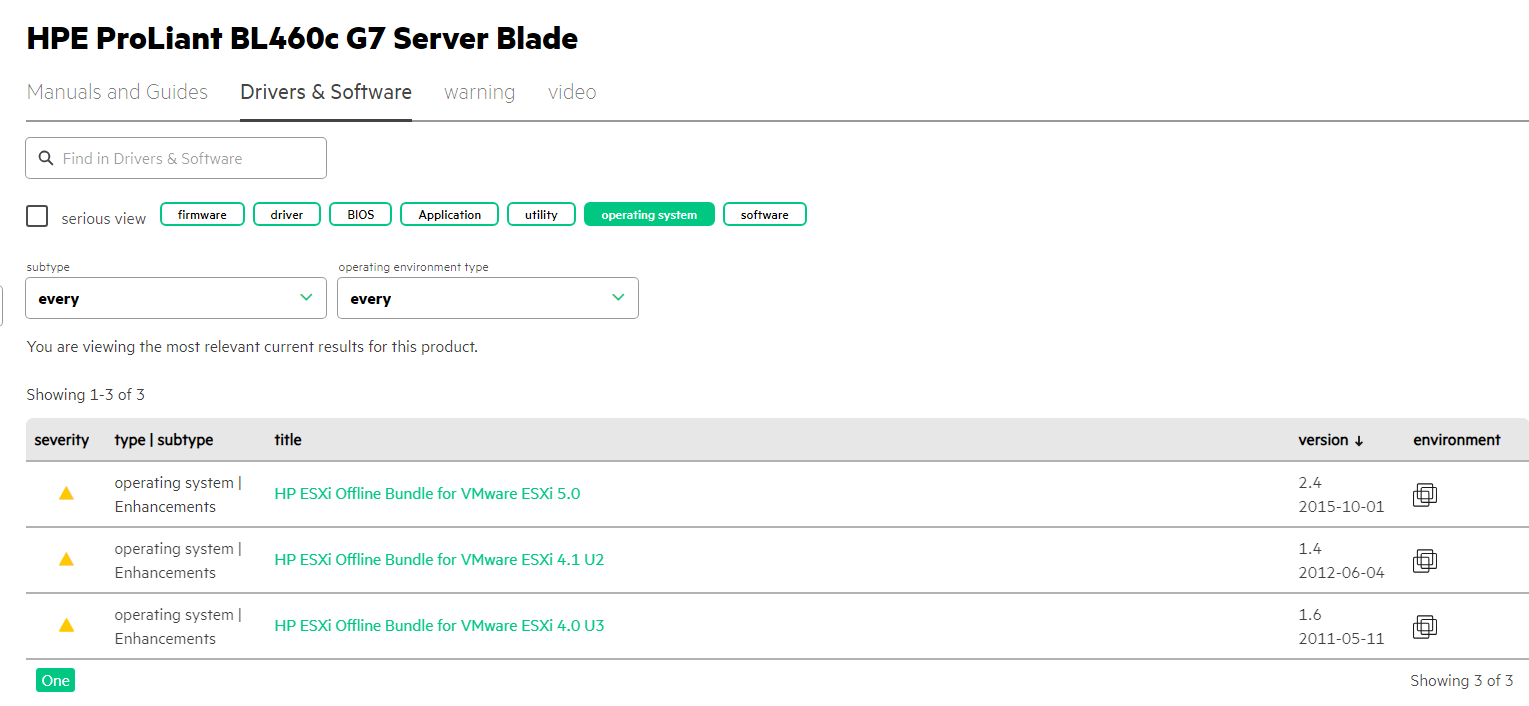Toggle the BIOS filter chip
The height and width of the screenshot is (706, 1529).
361,214
